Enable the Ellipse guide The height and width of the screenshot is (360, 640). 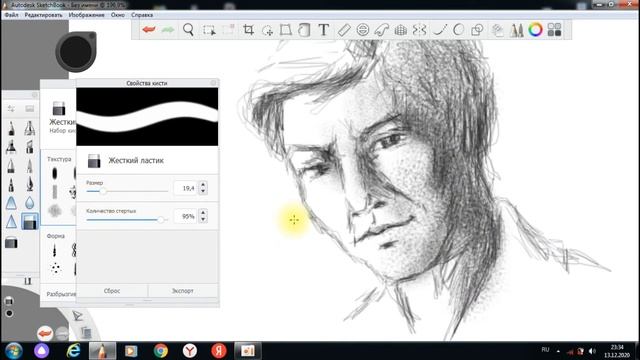[x=362, y=30]
